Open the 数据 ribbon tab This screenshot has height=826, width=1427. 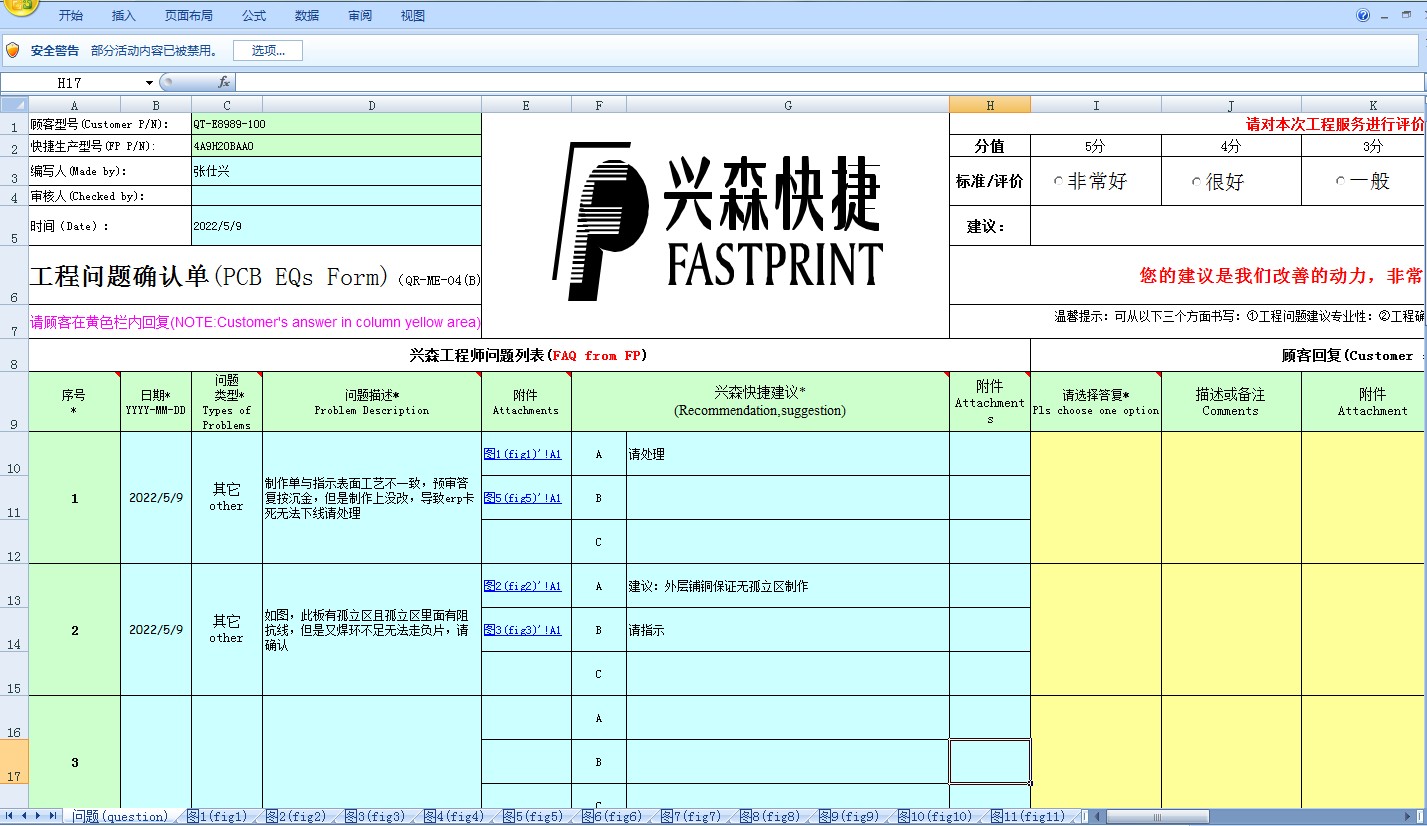click(x=307, y=16)
